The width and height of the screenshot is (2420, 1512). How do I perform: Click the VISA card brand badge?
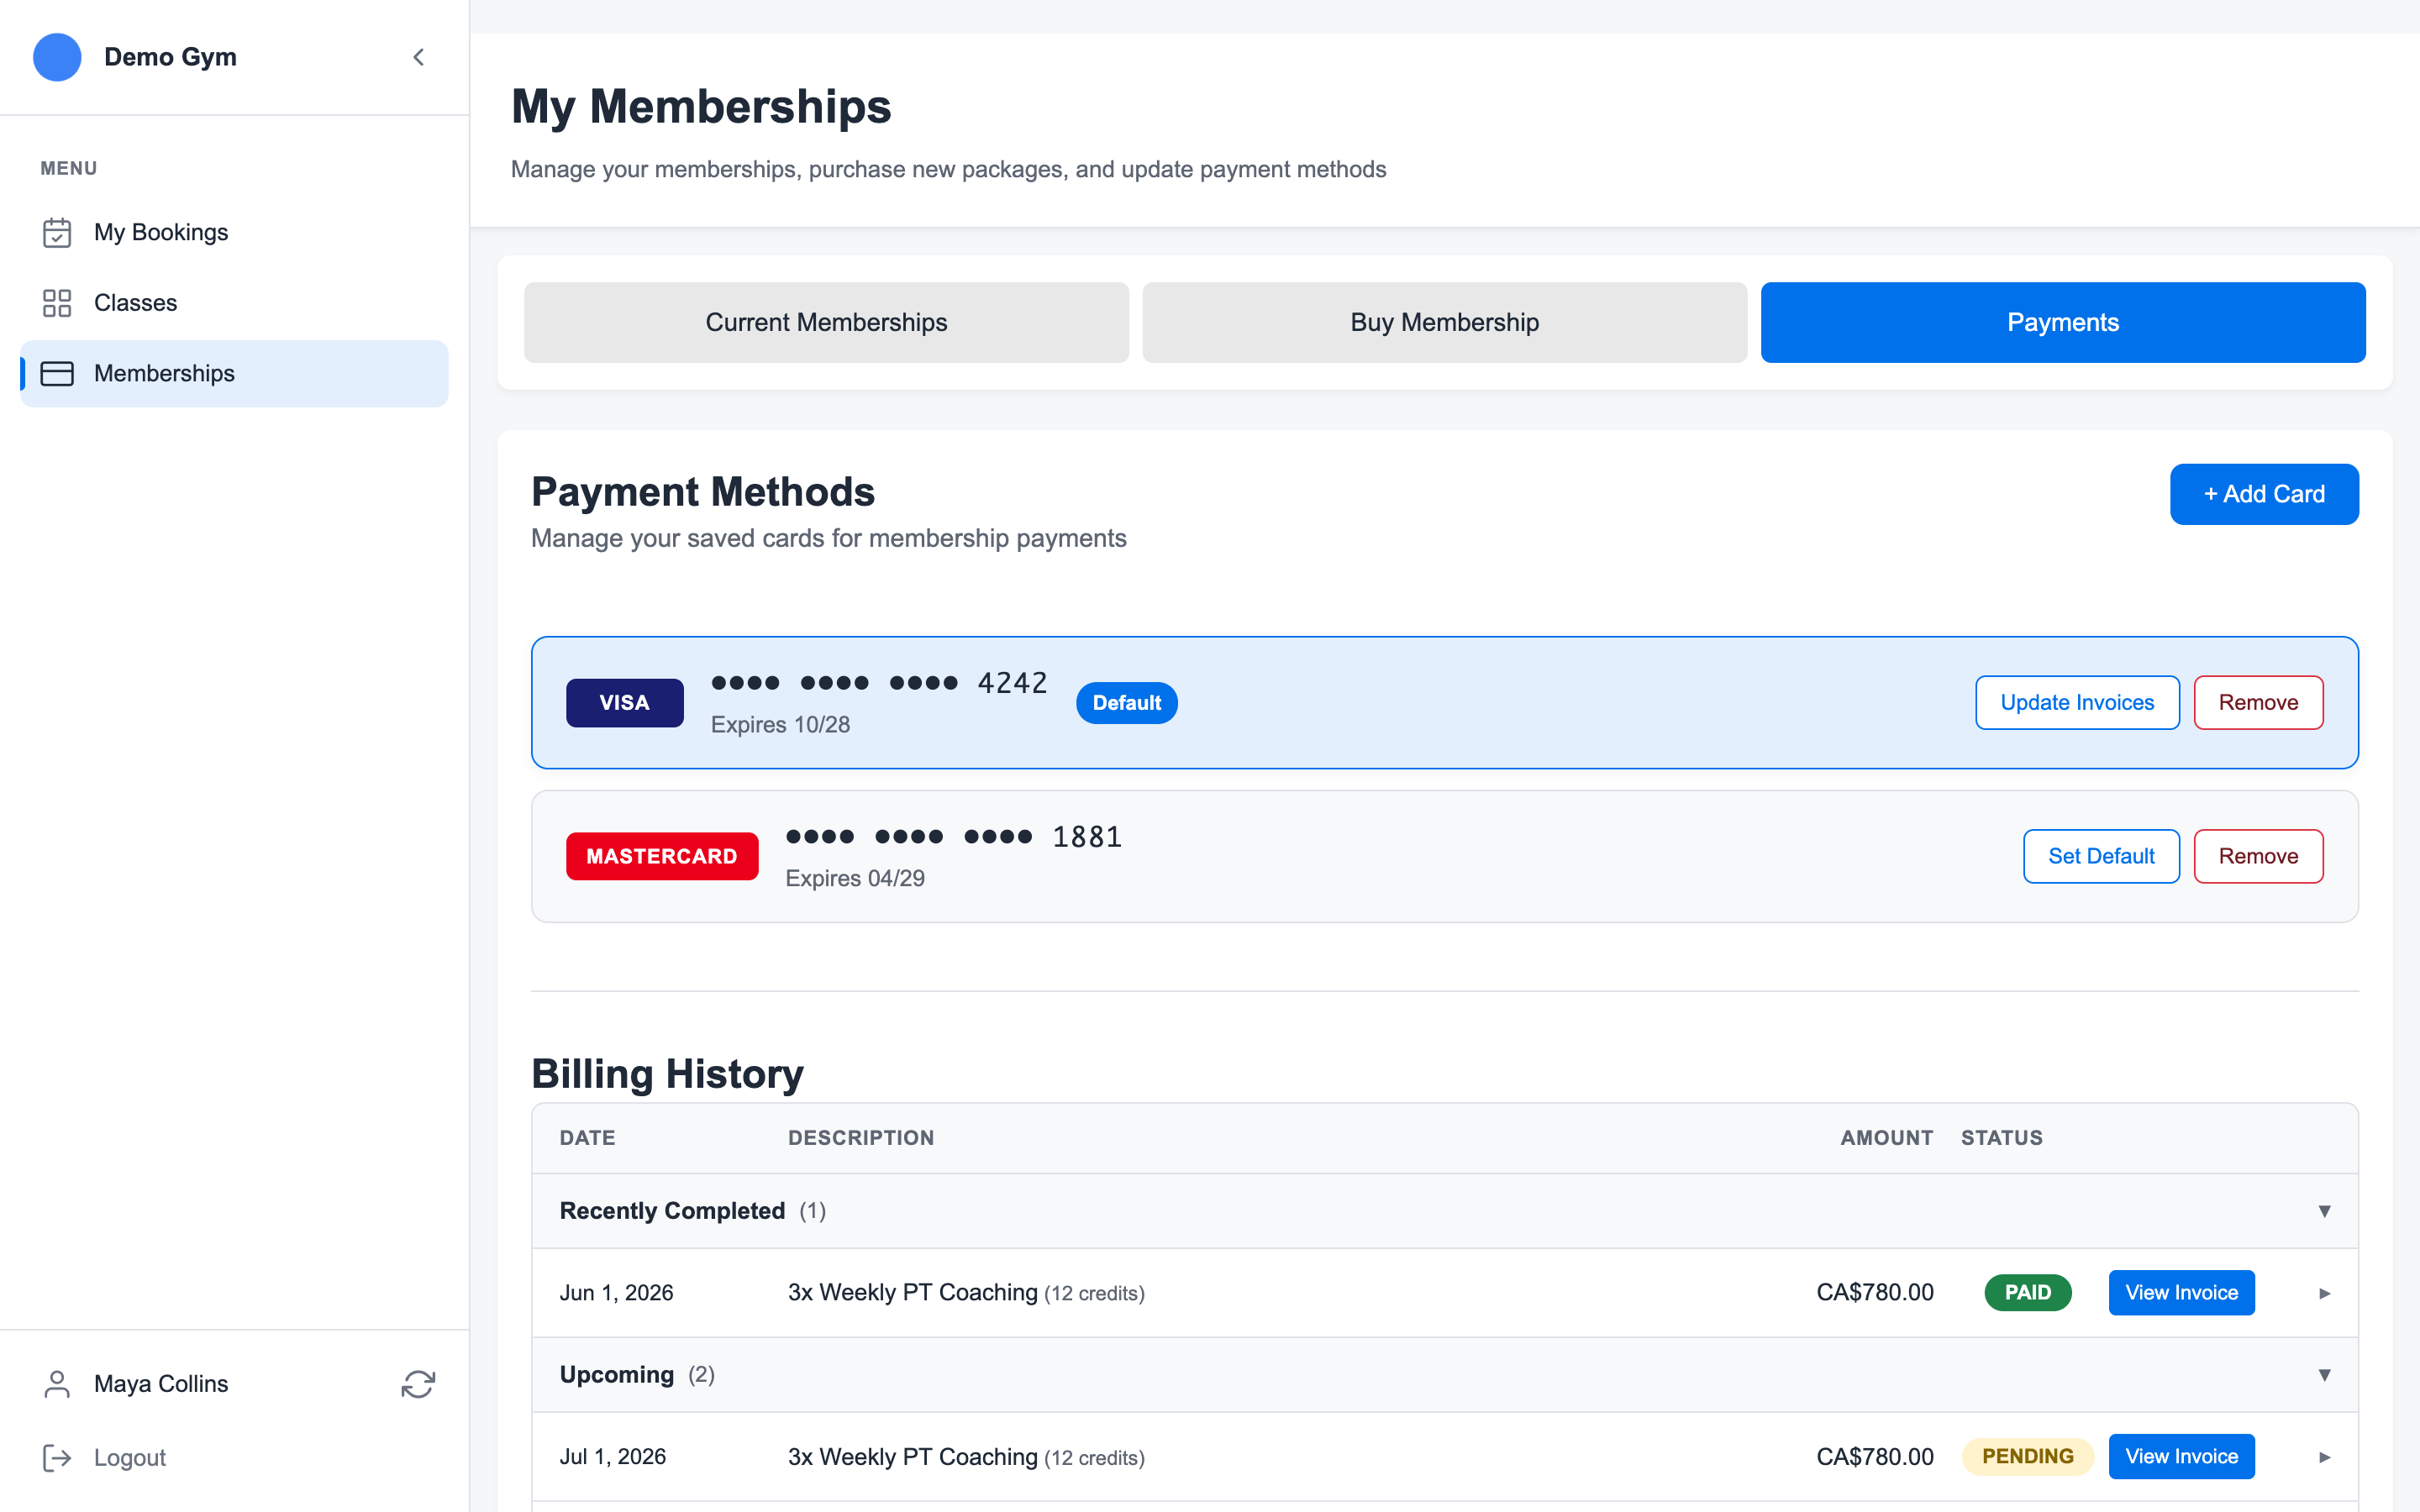[625, 703]
